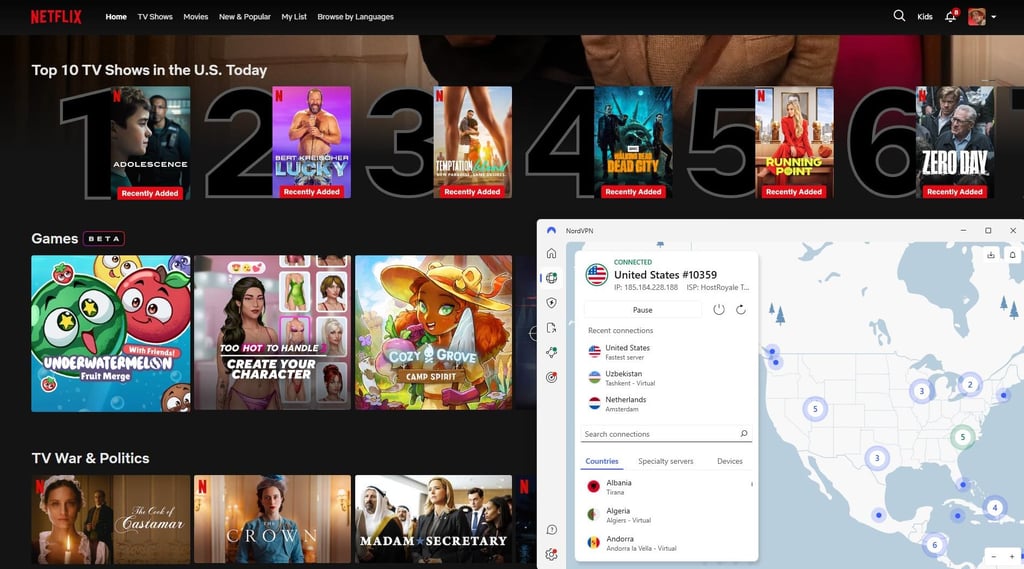Open the Adolescence poster

point(150,142)
